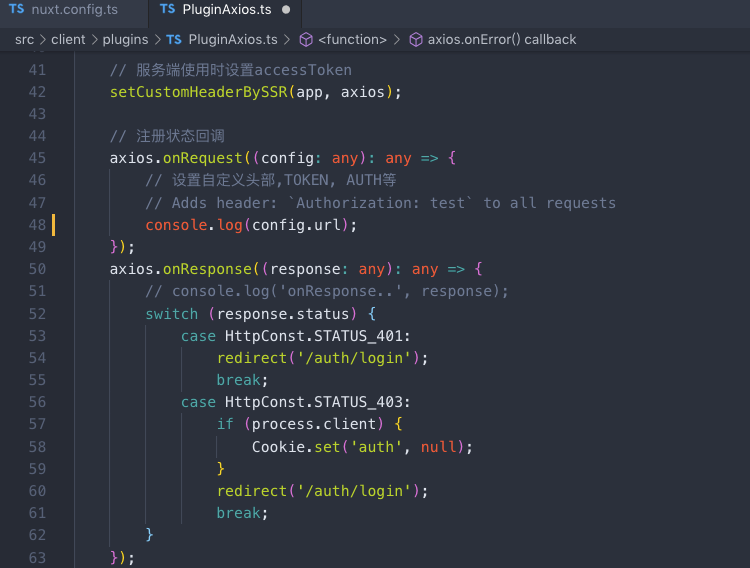Click commented console.log on line 51
The width and height of the screenshot is (750, 568).
[327, 291]
